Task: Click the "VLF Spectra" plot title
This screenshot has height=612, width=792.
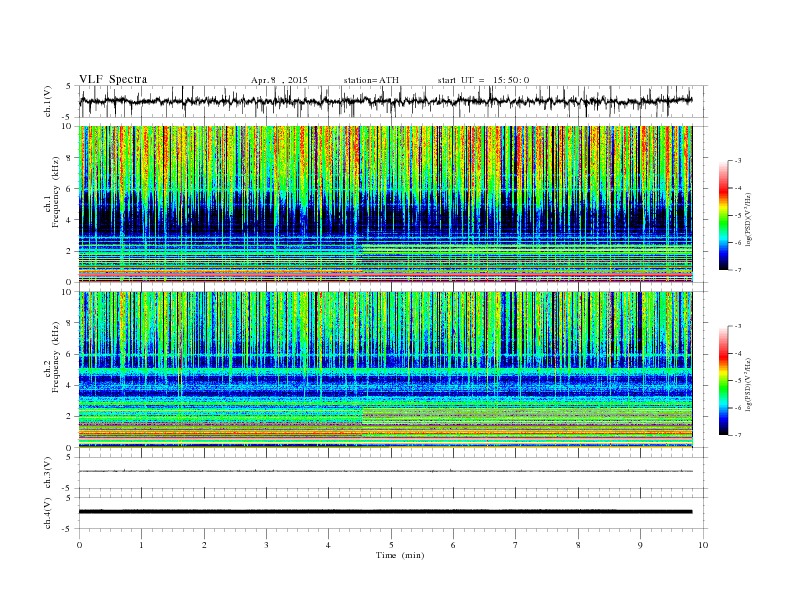Action: (x=113, y=79)
